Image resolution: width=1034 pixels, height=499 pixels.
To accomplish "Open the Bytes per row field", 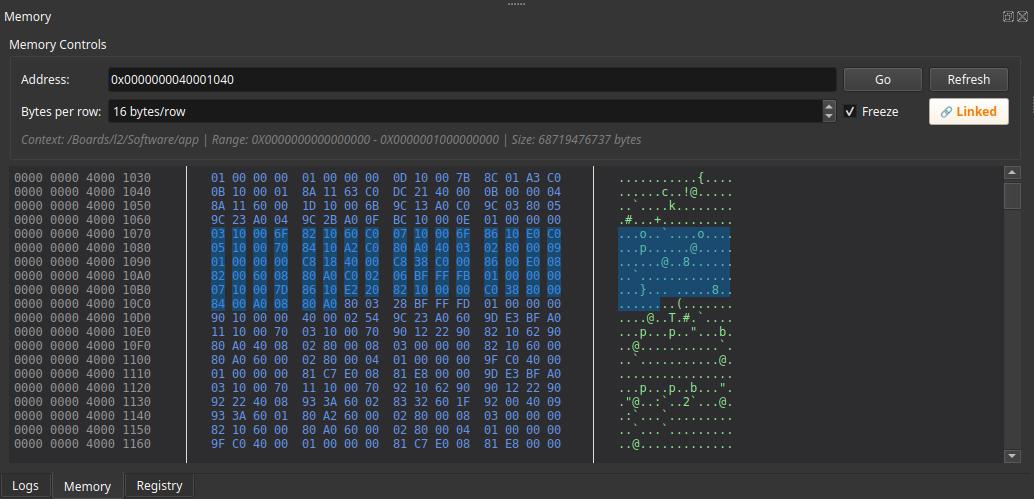I will [464, 111].
